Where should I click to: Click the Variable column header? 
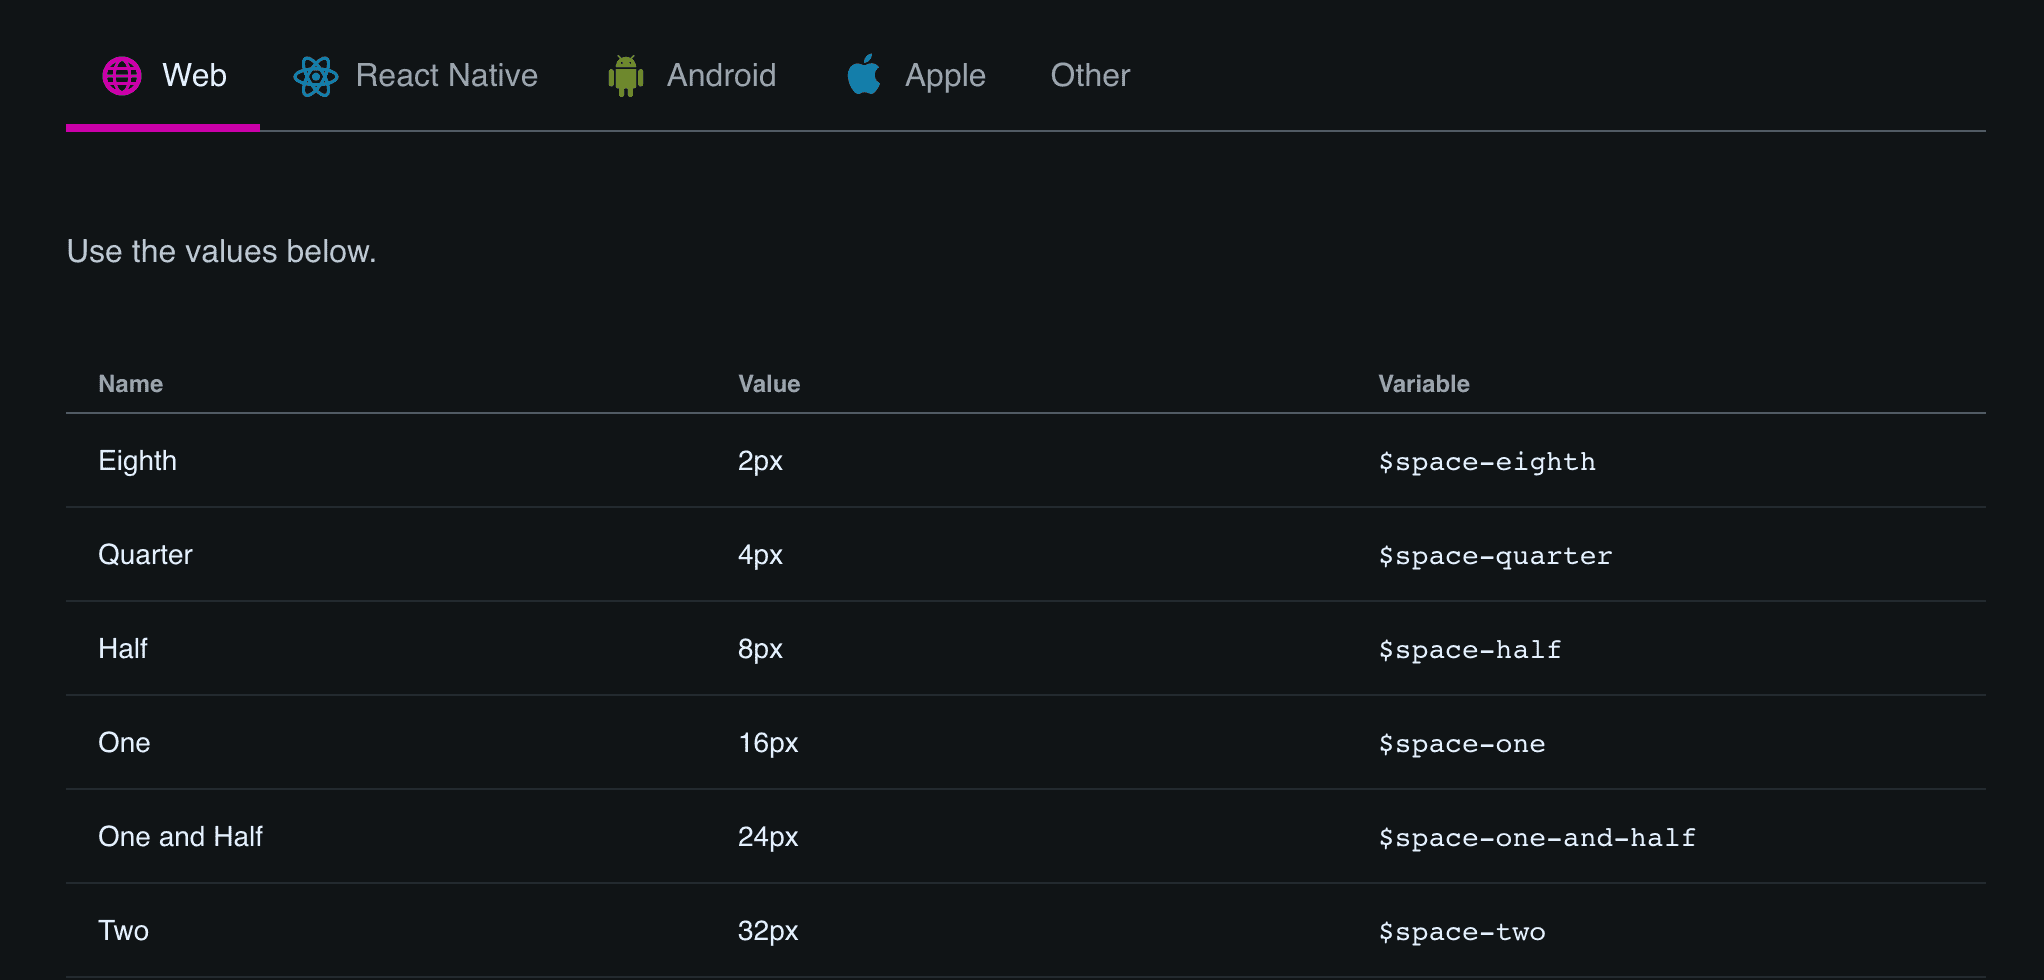(1423, 384)
